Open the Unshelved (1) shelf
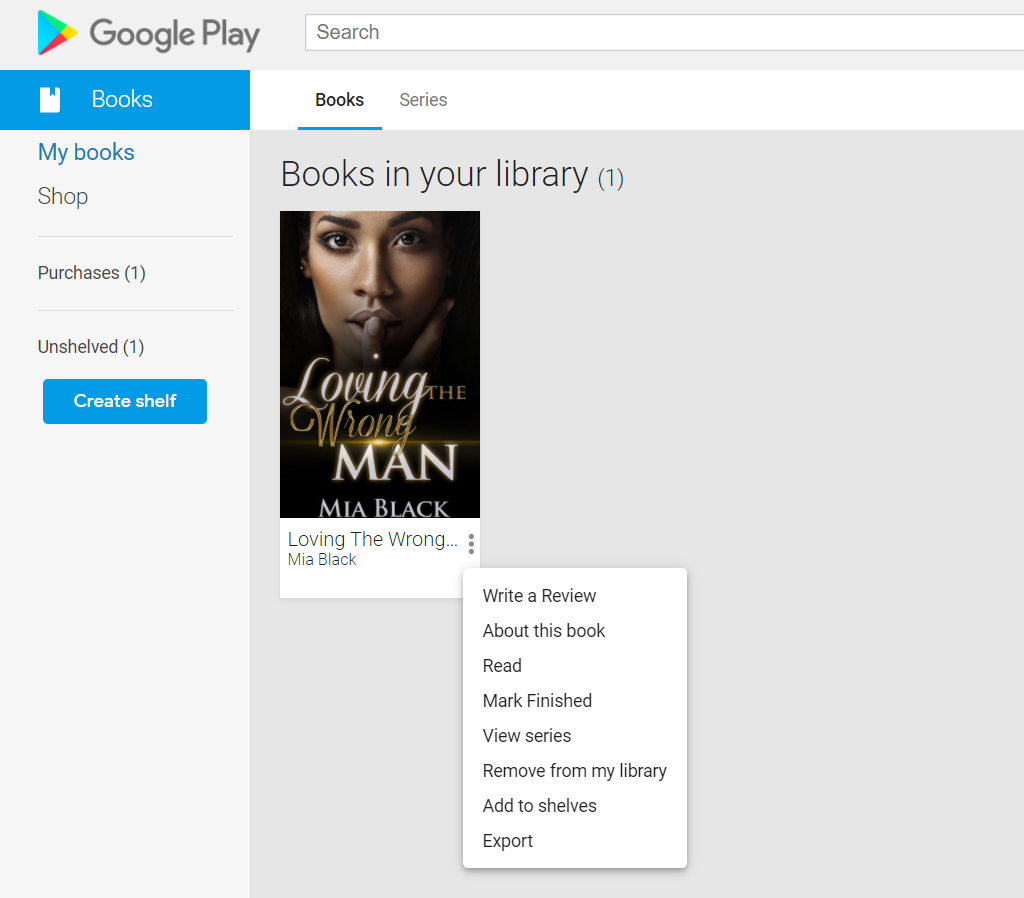 (x=91, y=347)
